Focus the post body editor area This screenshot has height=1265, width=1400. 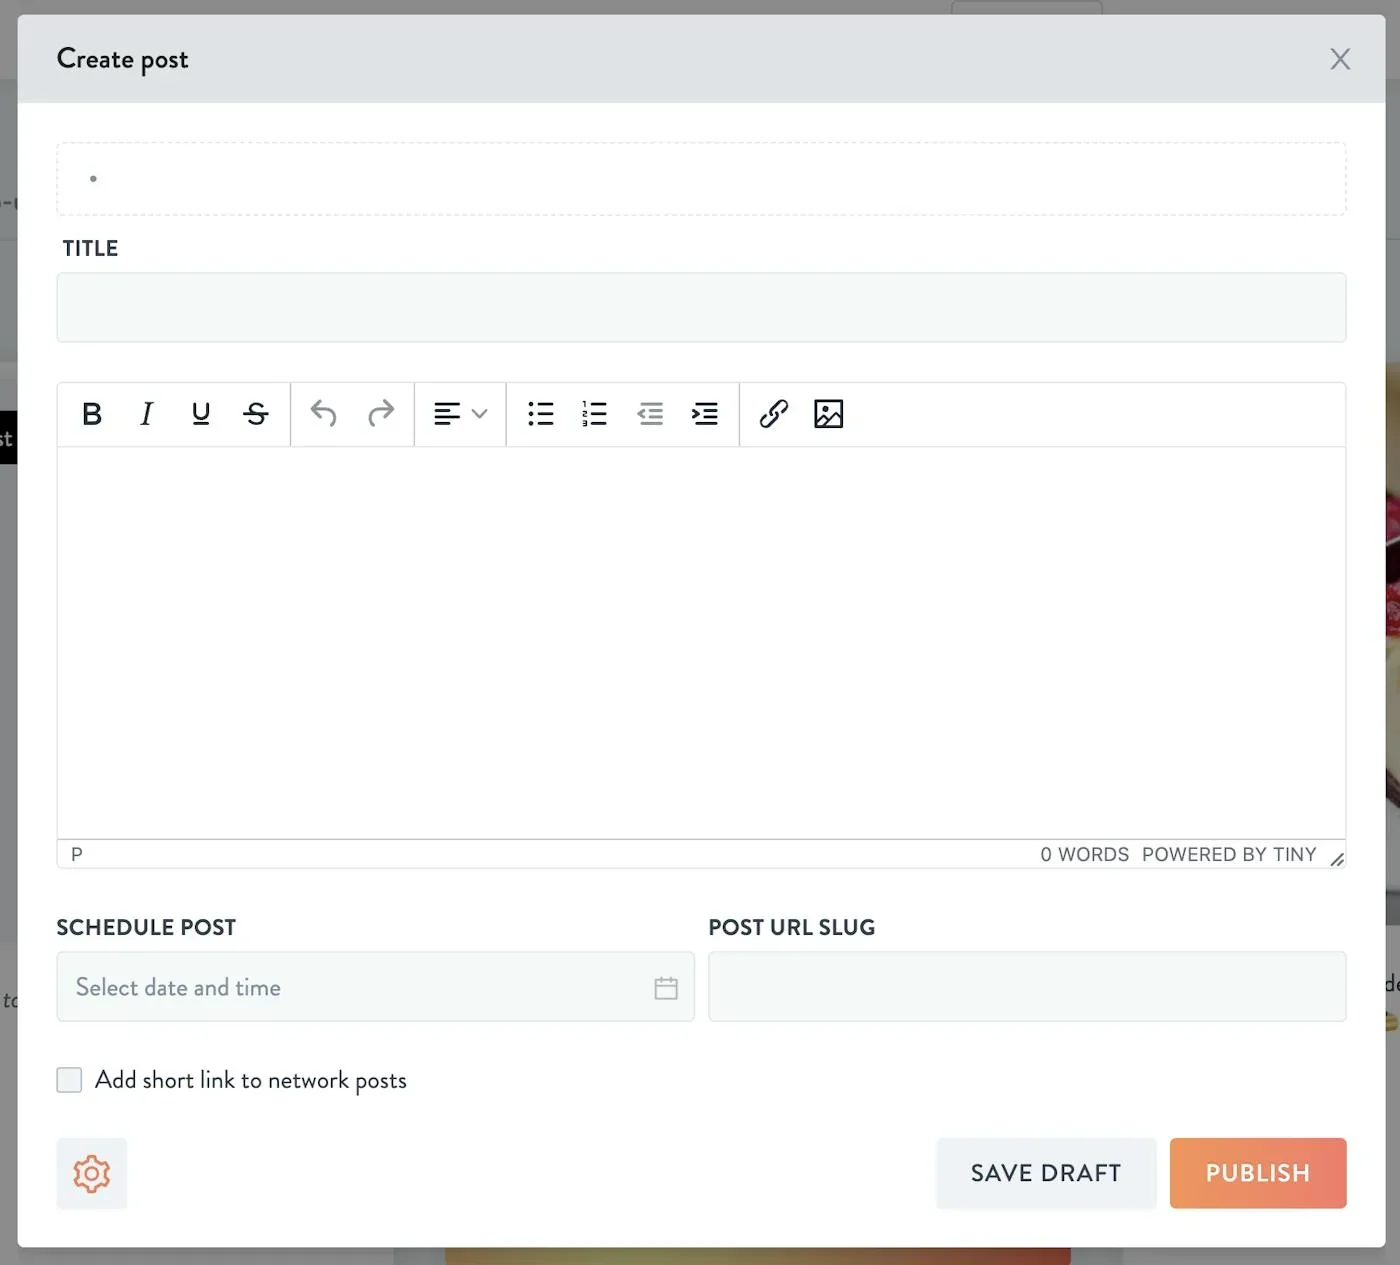(701, 643)
